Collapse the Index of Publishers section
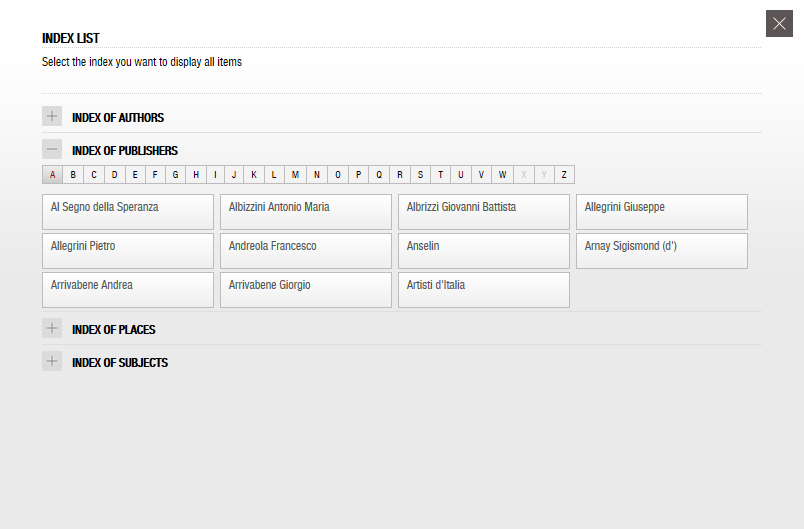The width and height of the screenshot is (804, 529). 52,149
